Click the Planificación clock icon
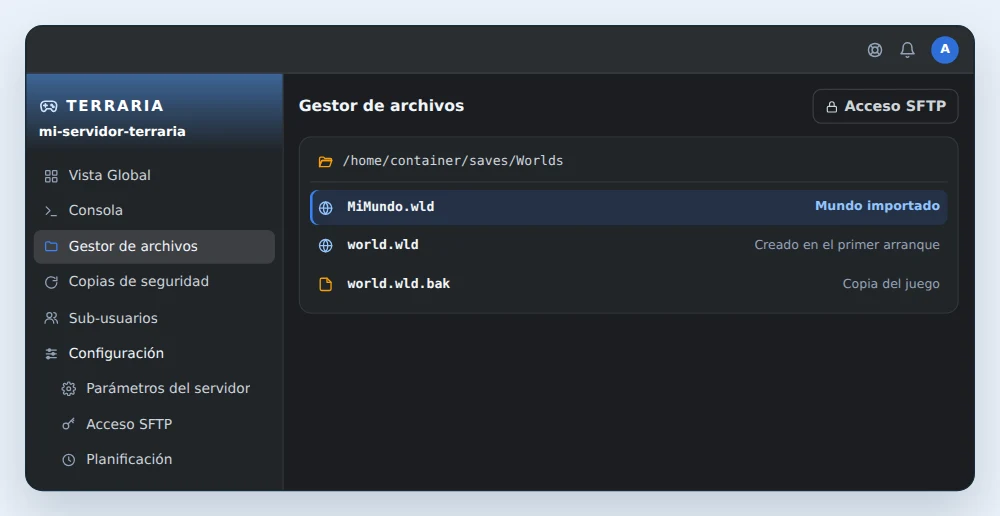This screenshot has height=516, width=1000. pos(68,459)
